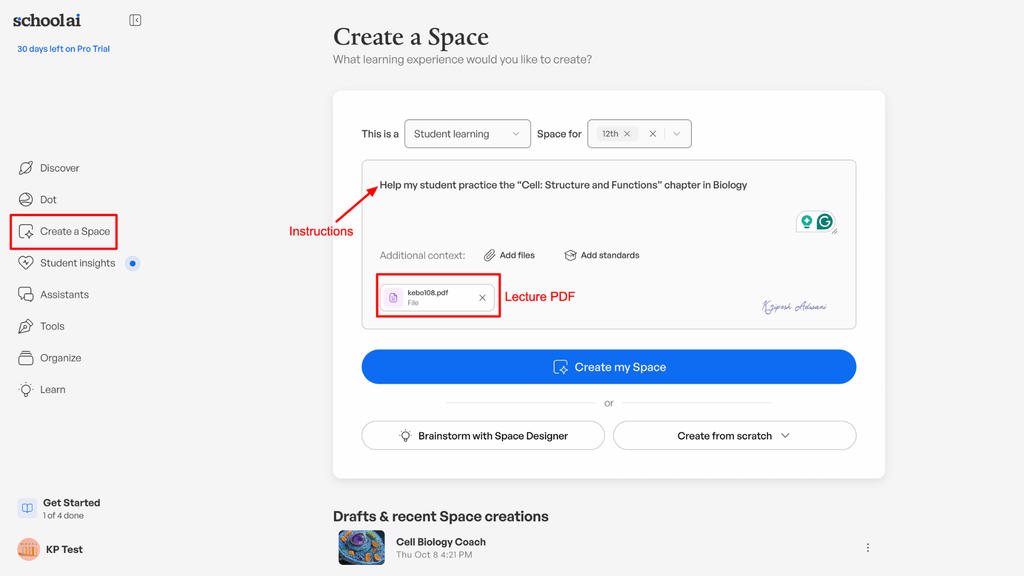
Task: Open the Student learning dropdown
Action: pyautogui.click(x=468, y=134)
